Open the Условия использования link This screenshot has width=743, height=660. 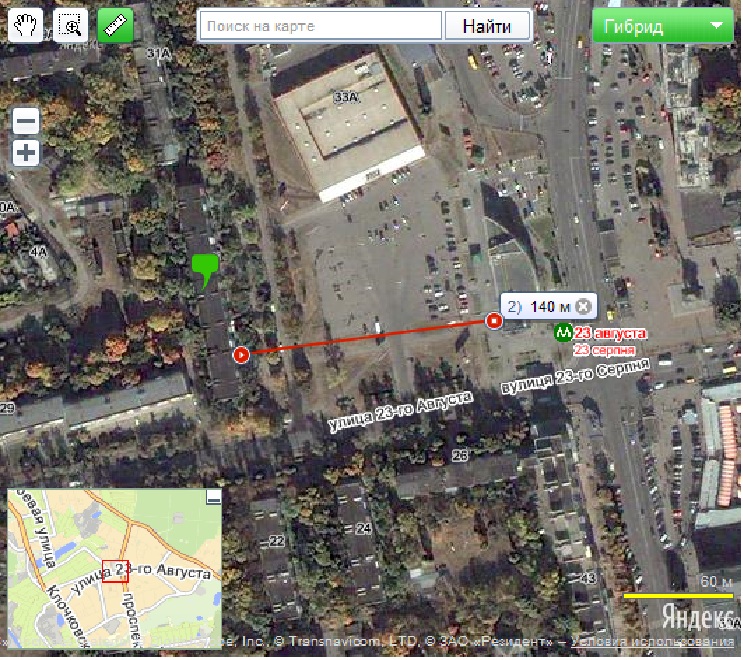pyautogui.click(x=652, y=642)
